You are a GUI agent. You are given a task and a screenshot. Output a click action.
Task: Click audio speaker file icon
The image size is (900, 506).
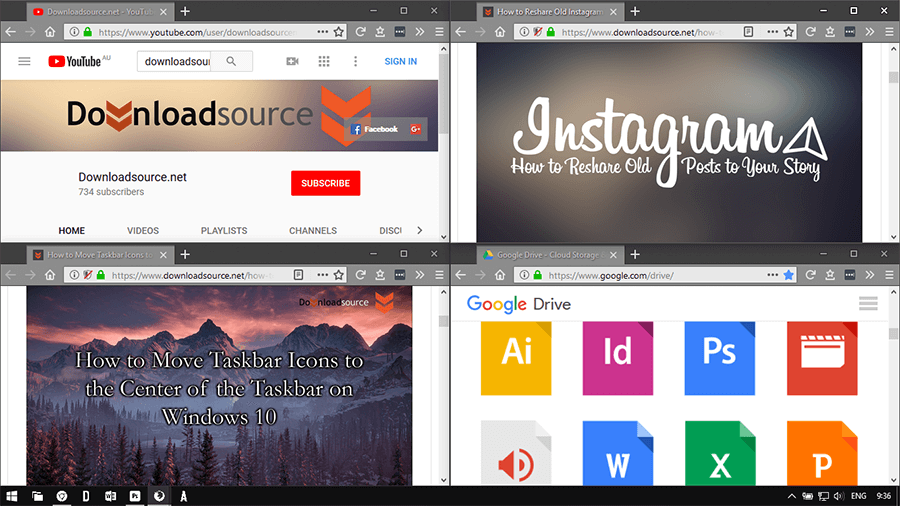point(516,453)
